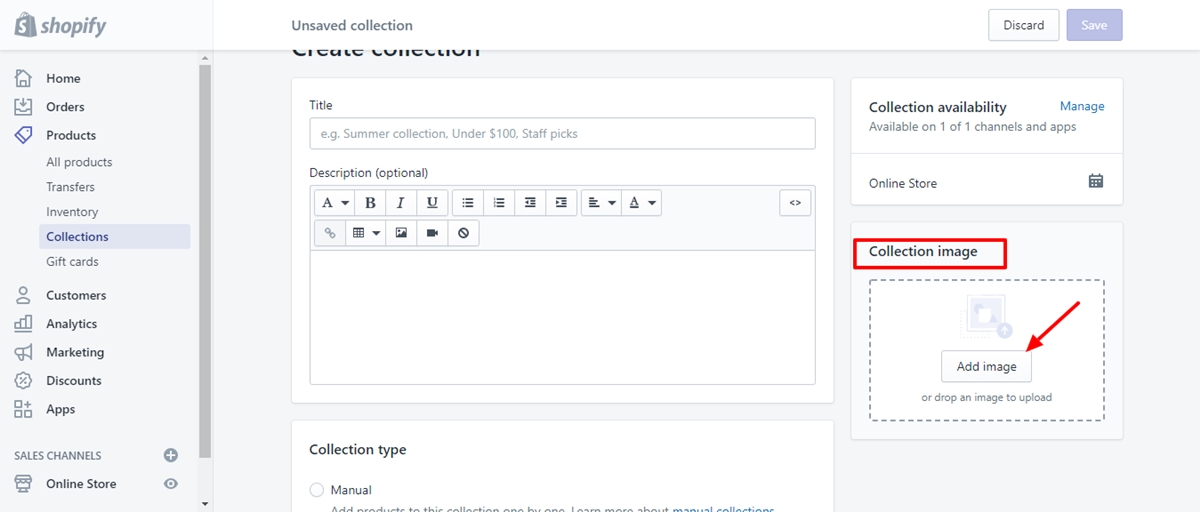The width and height of the screenshot is (1200, 512).
Task: Click the 'Collection availability' heading
Action: click(938, 107)
